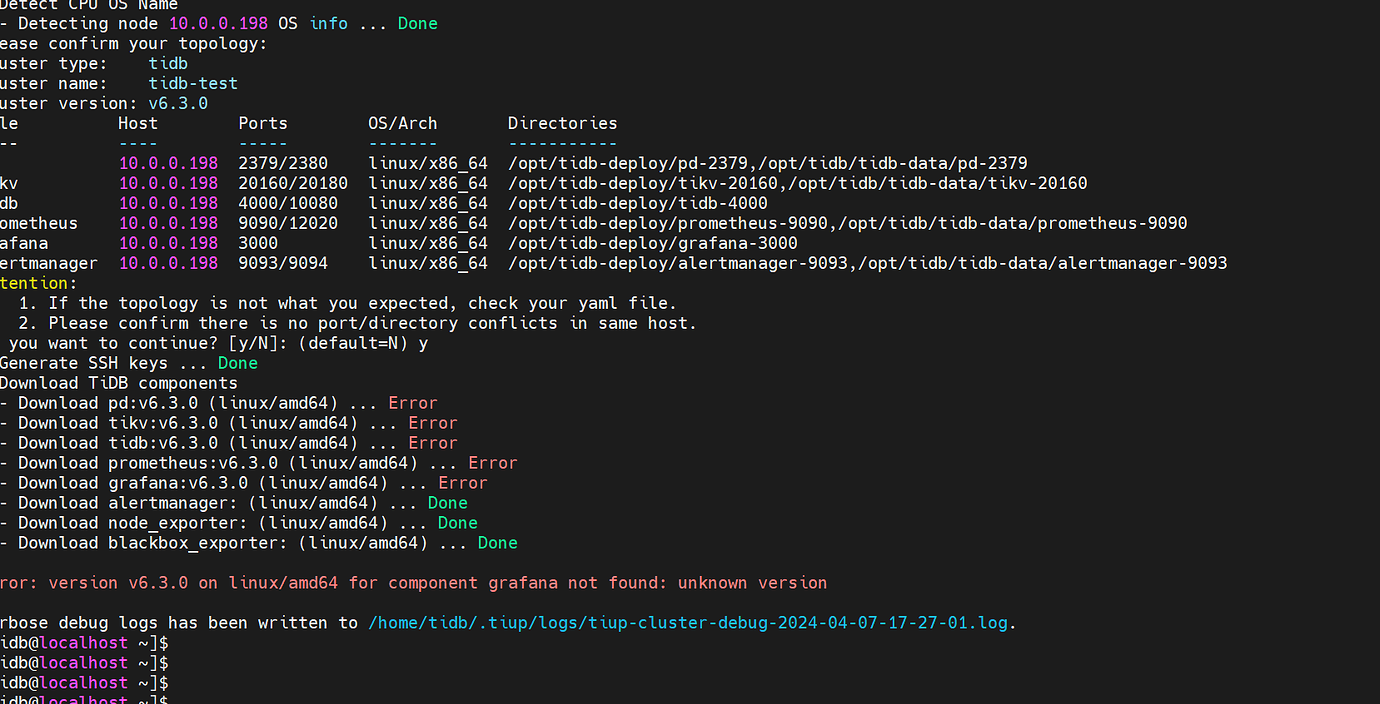Click host IP in the alertmanager row
1380x704 pixels.
click(x=168, y=264)
